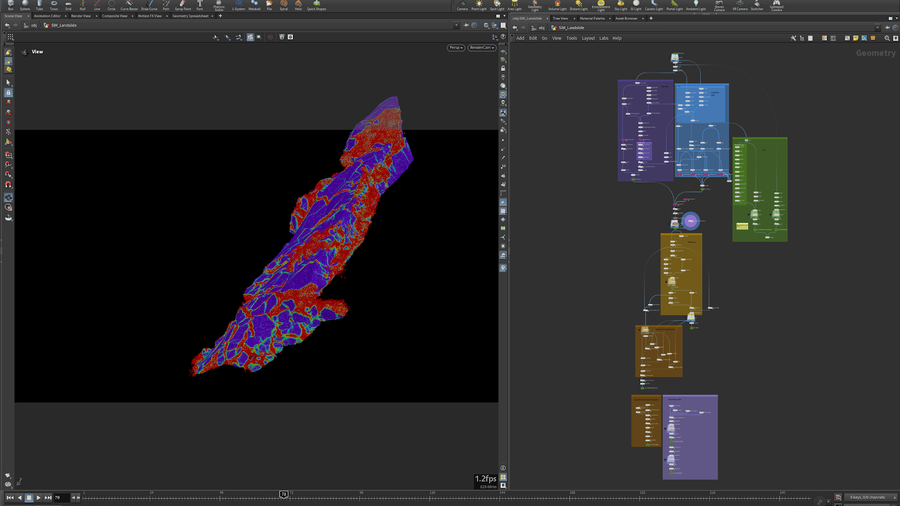Select the Quick Shapes shelf tool
900x506 pixels.
coord(316,5)
